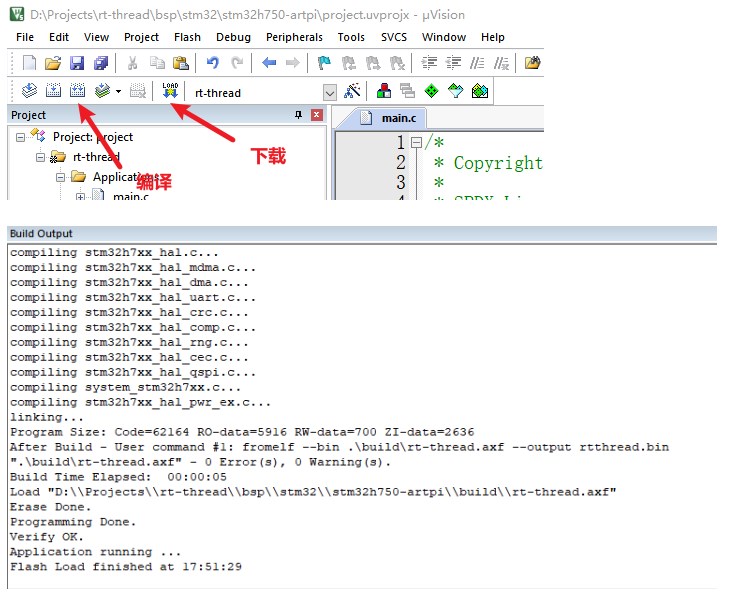Go to the previous bookmark icon
The height and width of the screenshot is (594, 737).
(348, 63)
